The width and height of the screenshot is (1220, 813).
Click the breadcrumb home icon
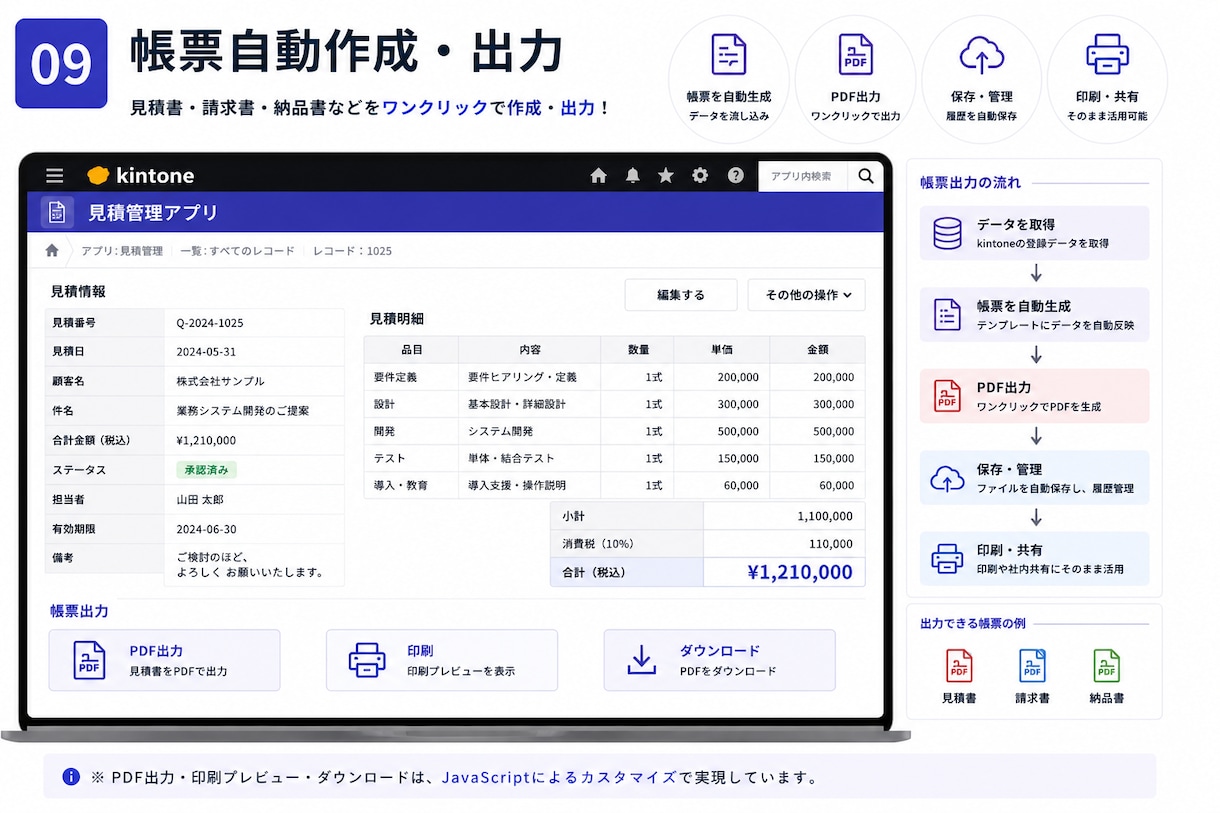(52, 250)
